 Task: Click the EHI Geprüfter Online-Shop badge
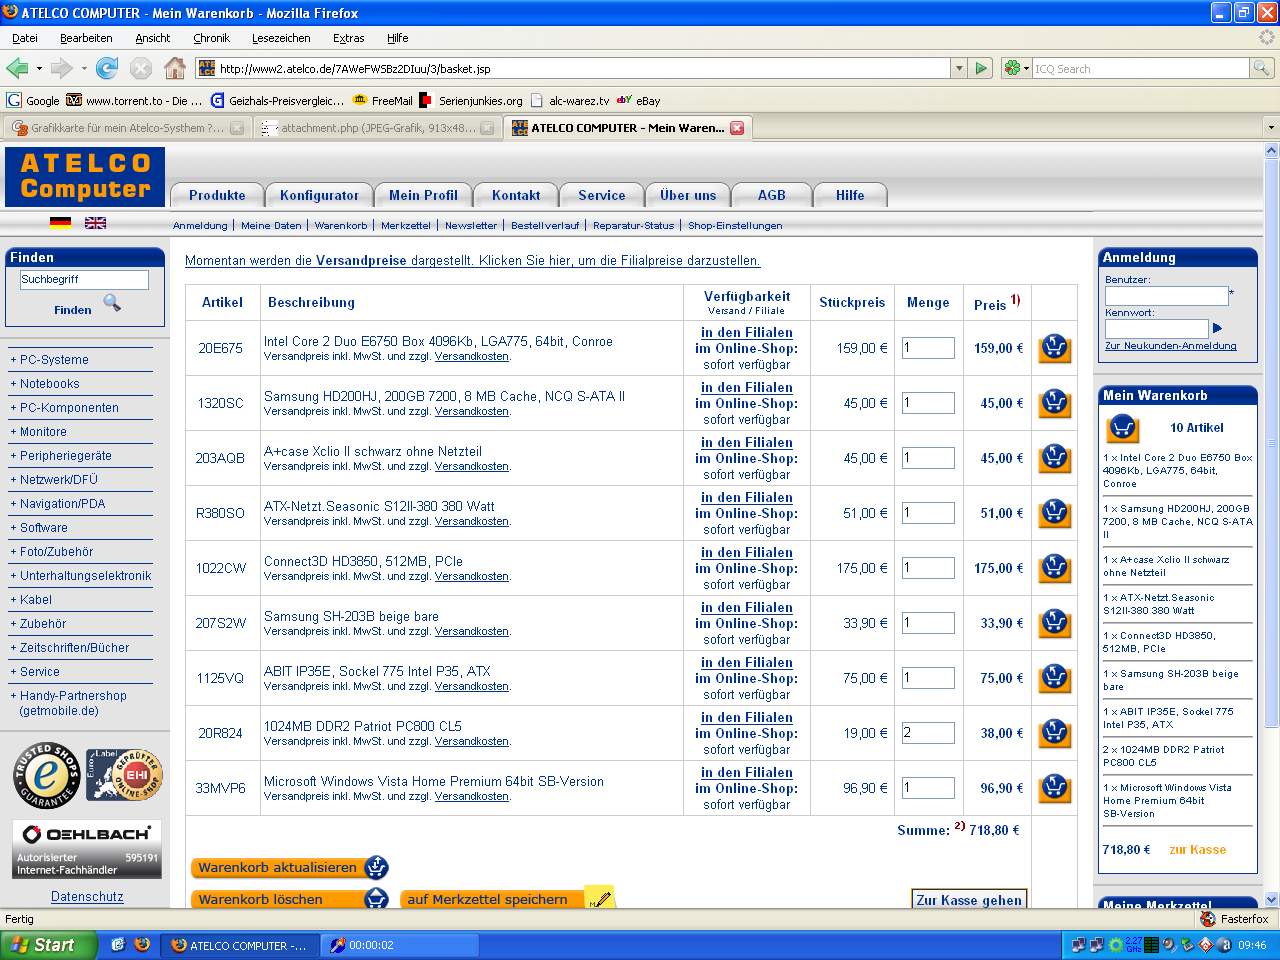[x=123, y=775]
